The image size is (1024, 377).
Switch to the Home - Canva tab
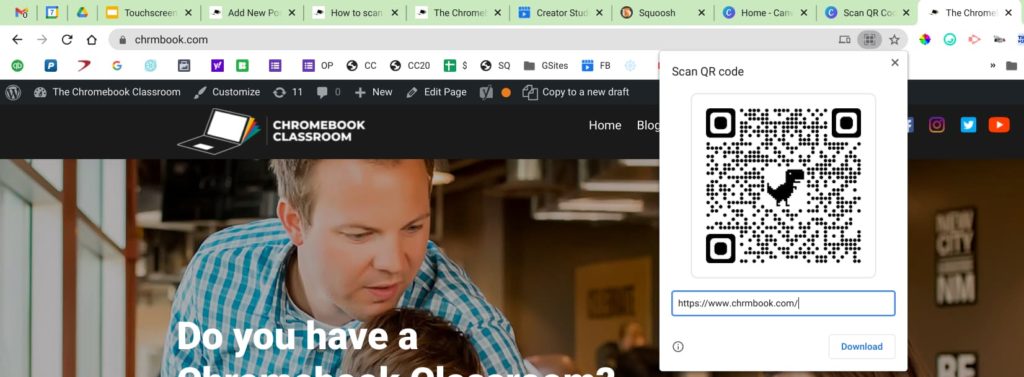click(765, 12)
